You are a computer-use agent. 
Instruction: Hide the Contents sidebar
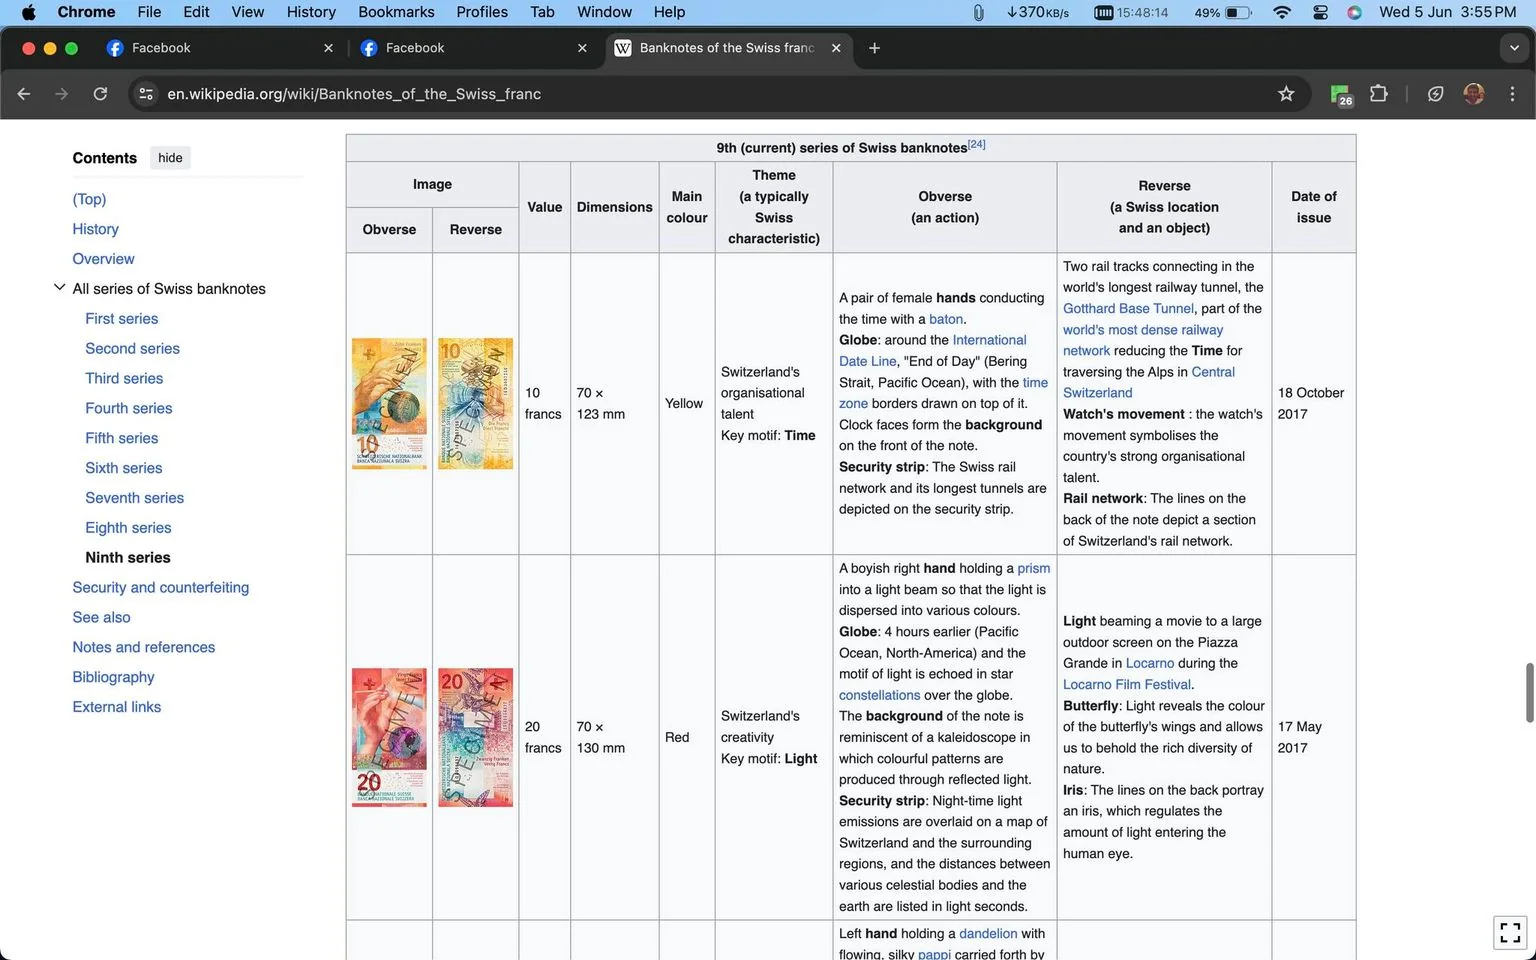point(170,158)
